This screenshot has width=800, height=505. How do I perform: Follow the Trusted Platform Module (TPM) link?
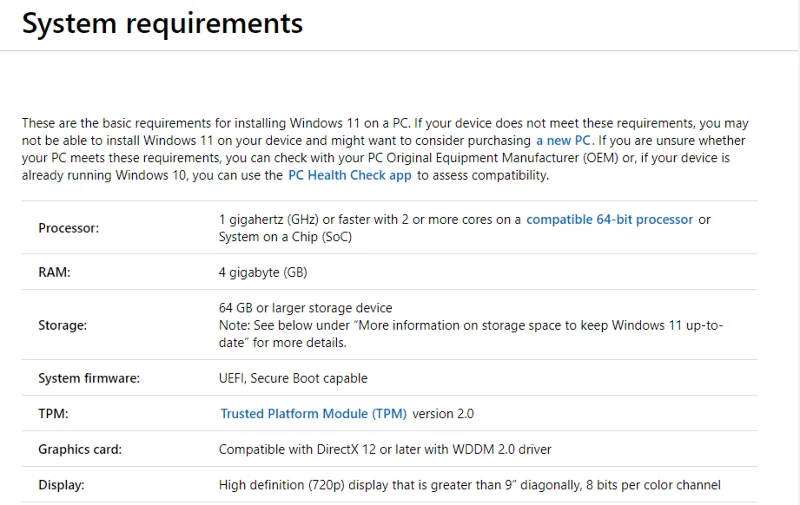click(314, 413)
